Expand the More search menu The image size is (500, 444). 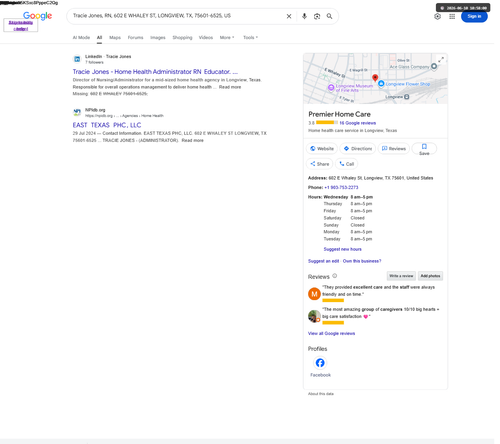coord(227,38)
